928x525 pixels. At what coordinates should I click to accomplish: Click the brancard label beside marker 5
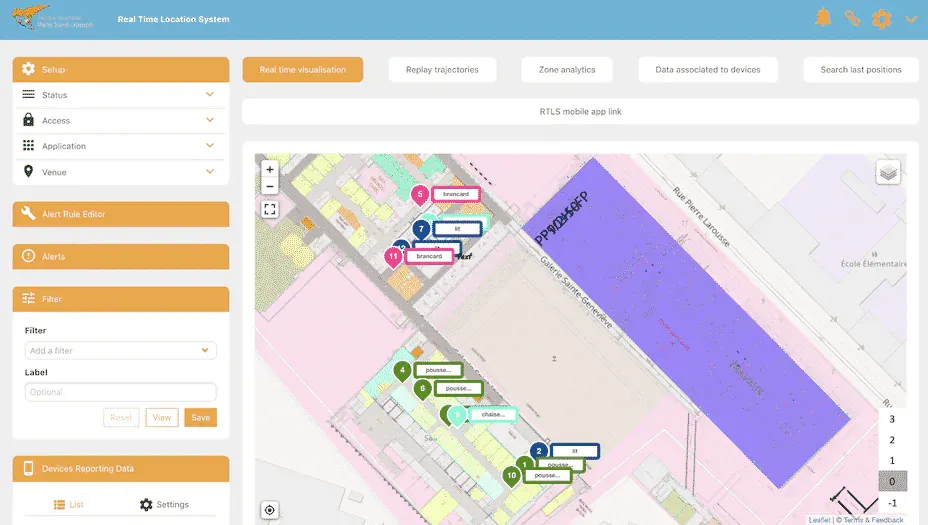(x=456, y=194)
